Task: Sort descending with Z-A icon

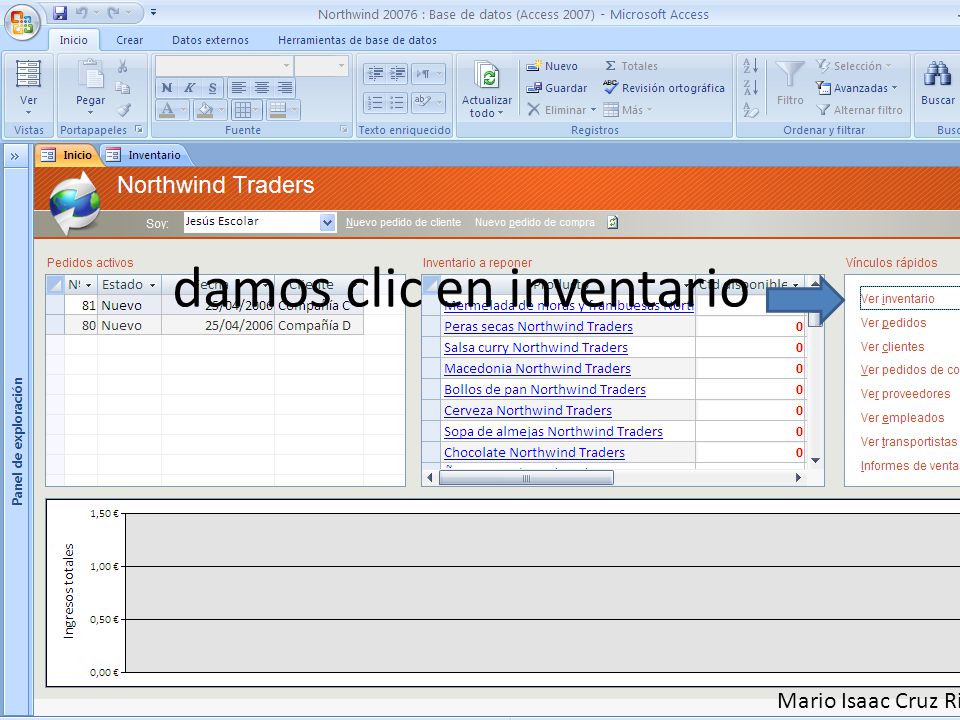Action: 751,88
